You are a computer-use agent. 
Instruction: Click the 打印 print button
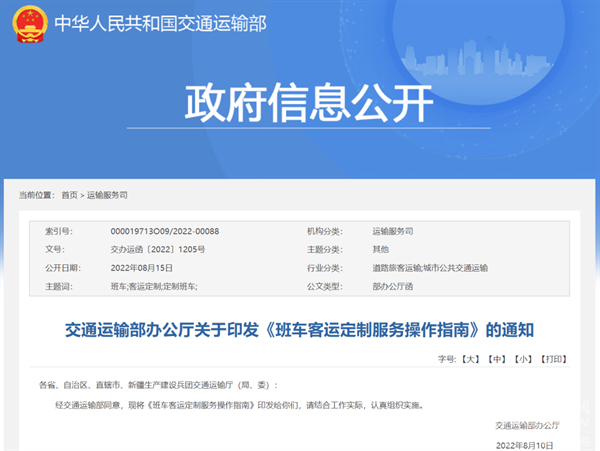coord(553,358)
